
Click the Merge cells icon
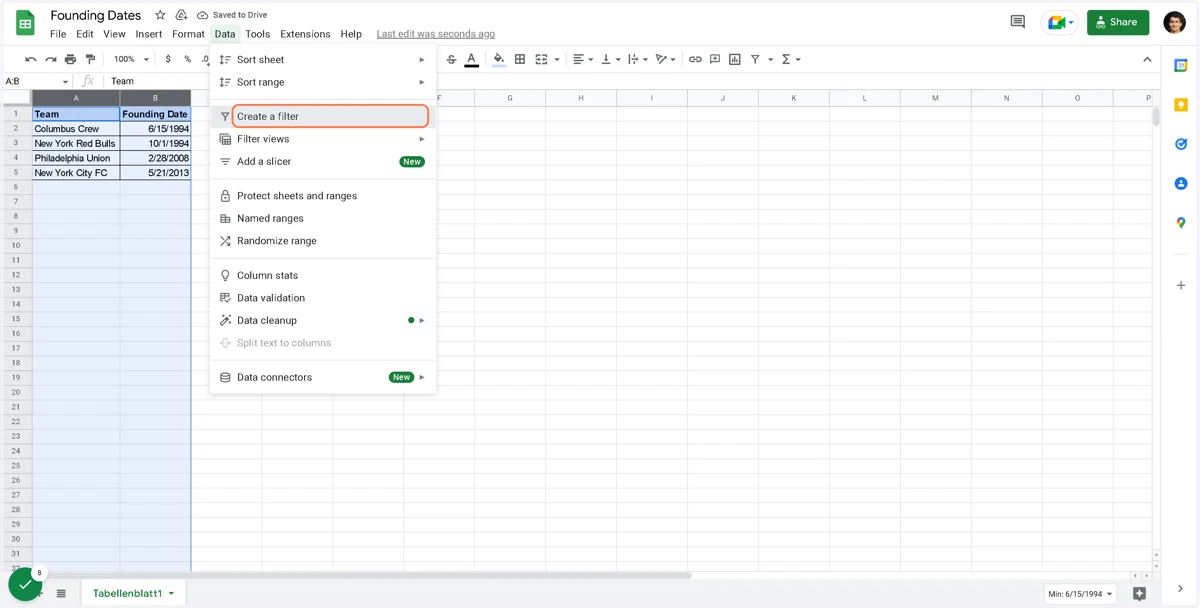[x=542, y=60]
